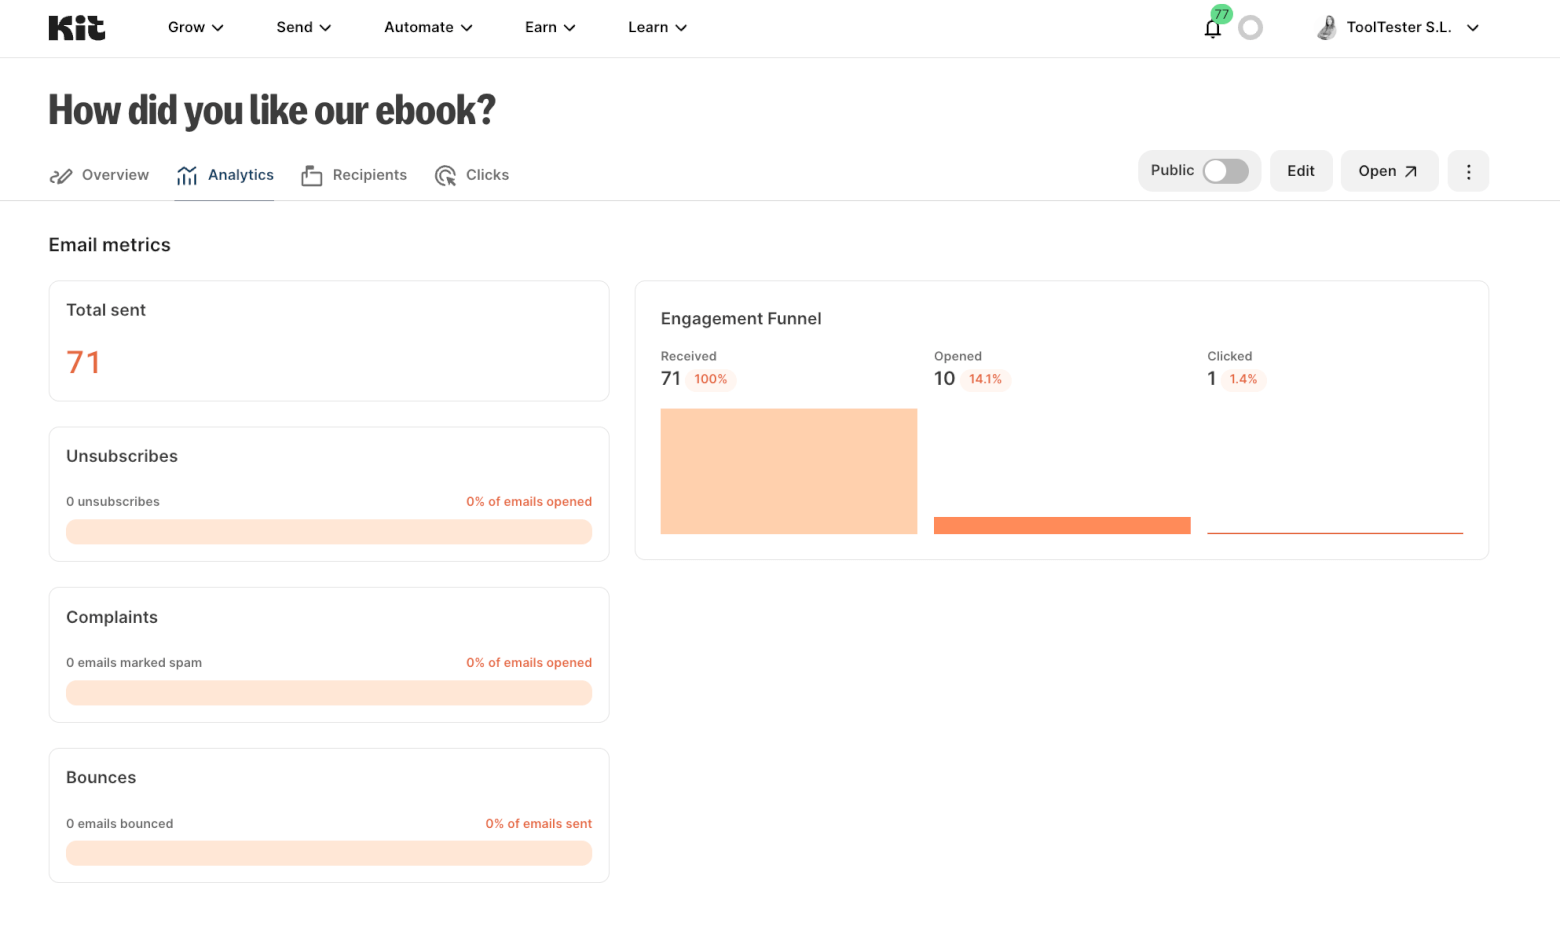
Task: Click the Overview tab link icon
Action: click(x=61, y=176)
